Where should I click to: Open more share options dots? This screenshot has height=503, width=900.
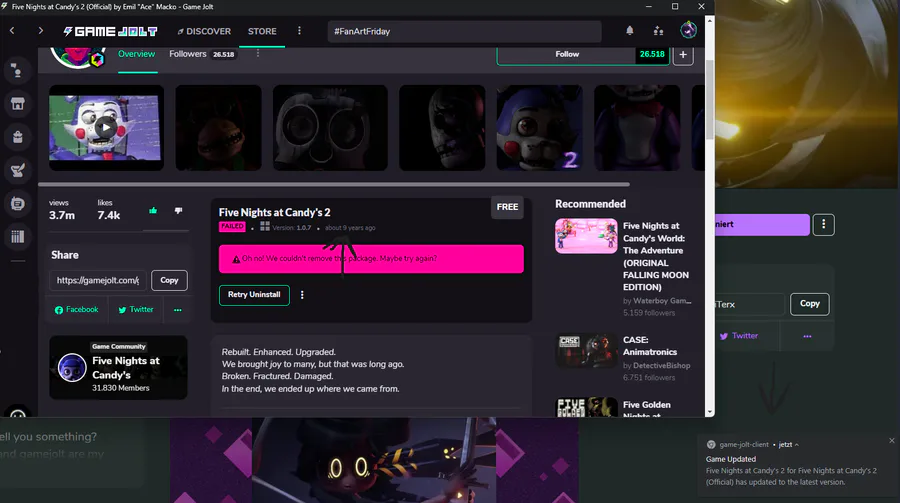point(178,309)
